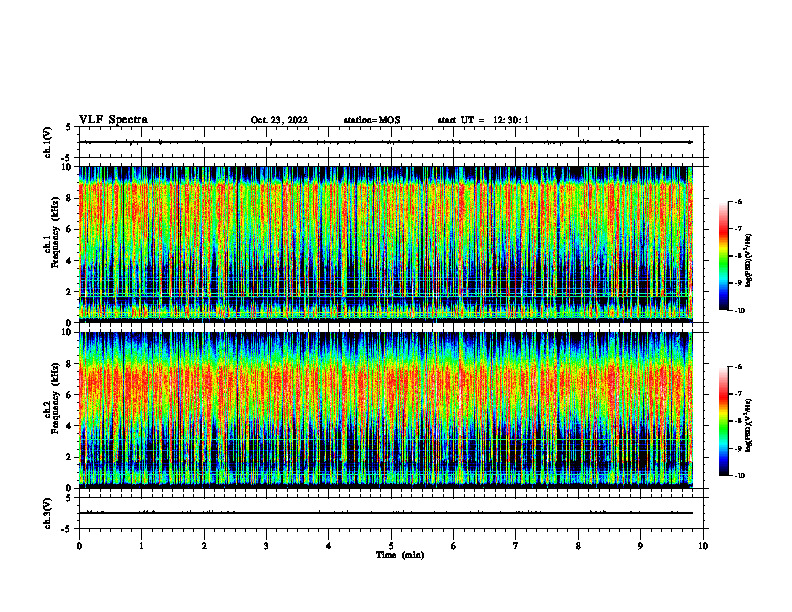Click the ch.1 spectrogram plot area

click(x=386, y=244)
